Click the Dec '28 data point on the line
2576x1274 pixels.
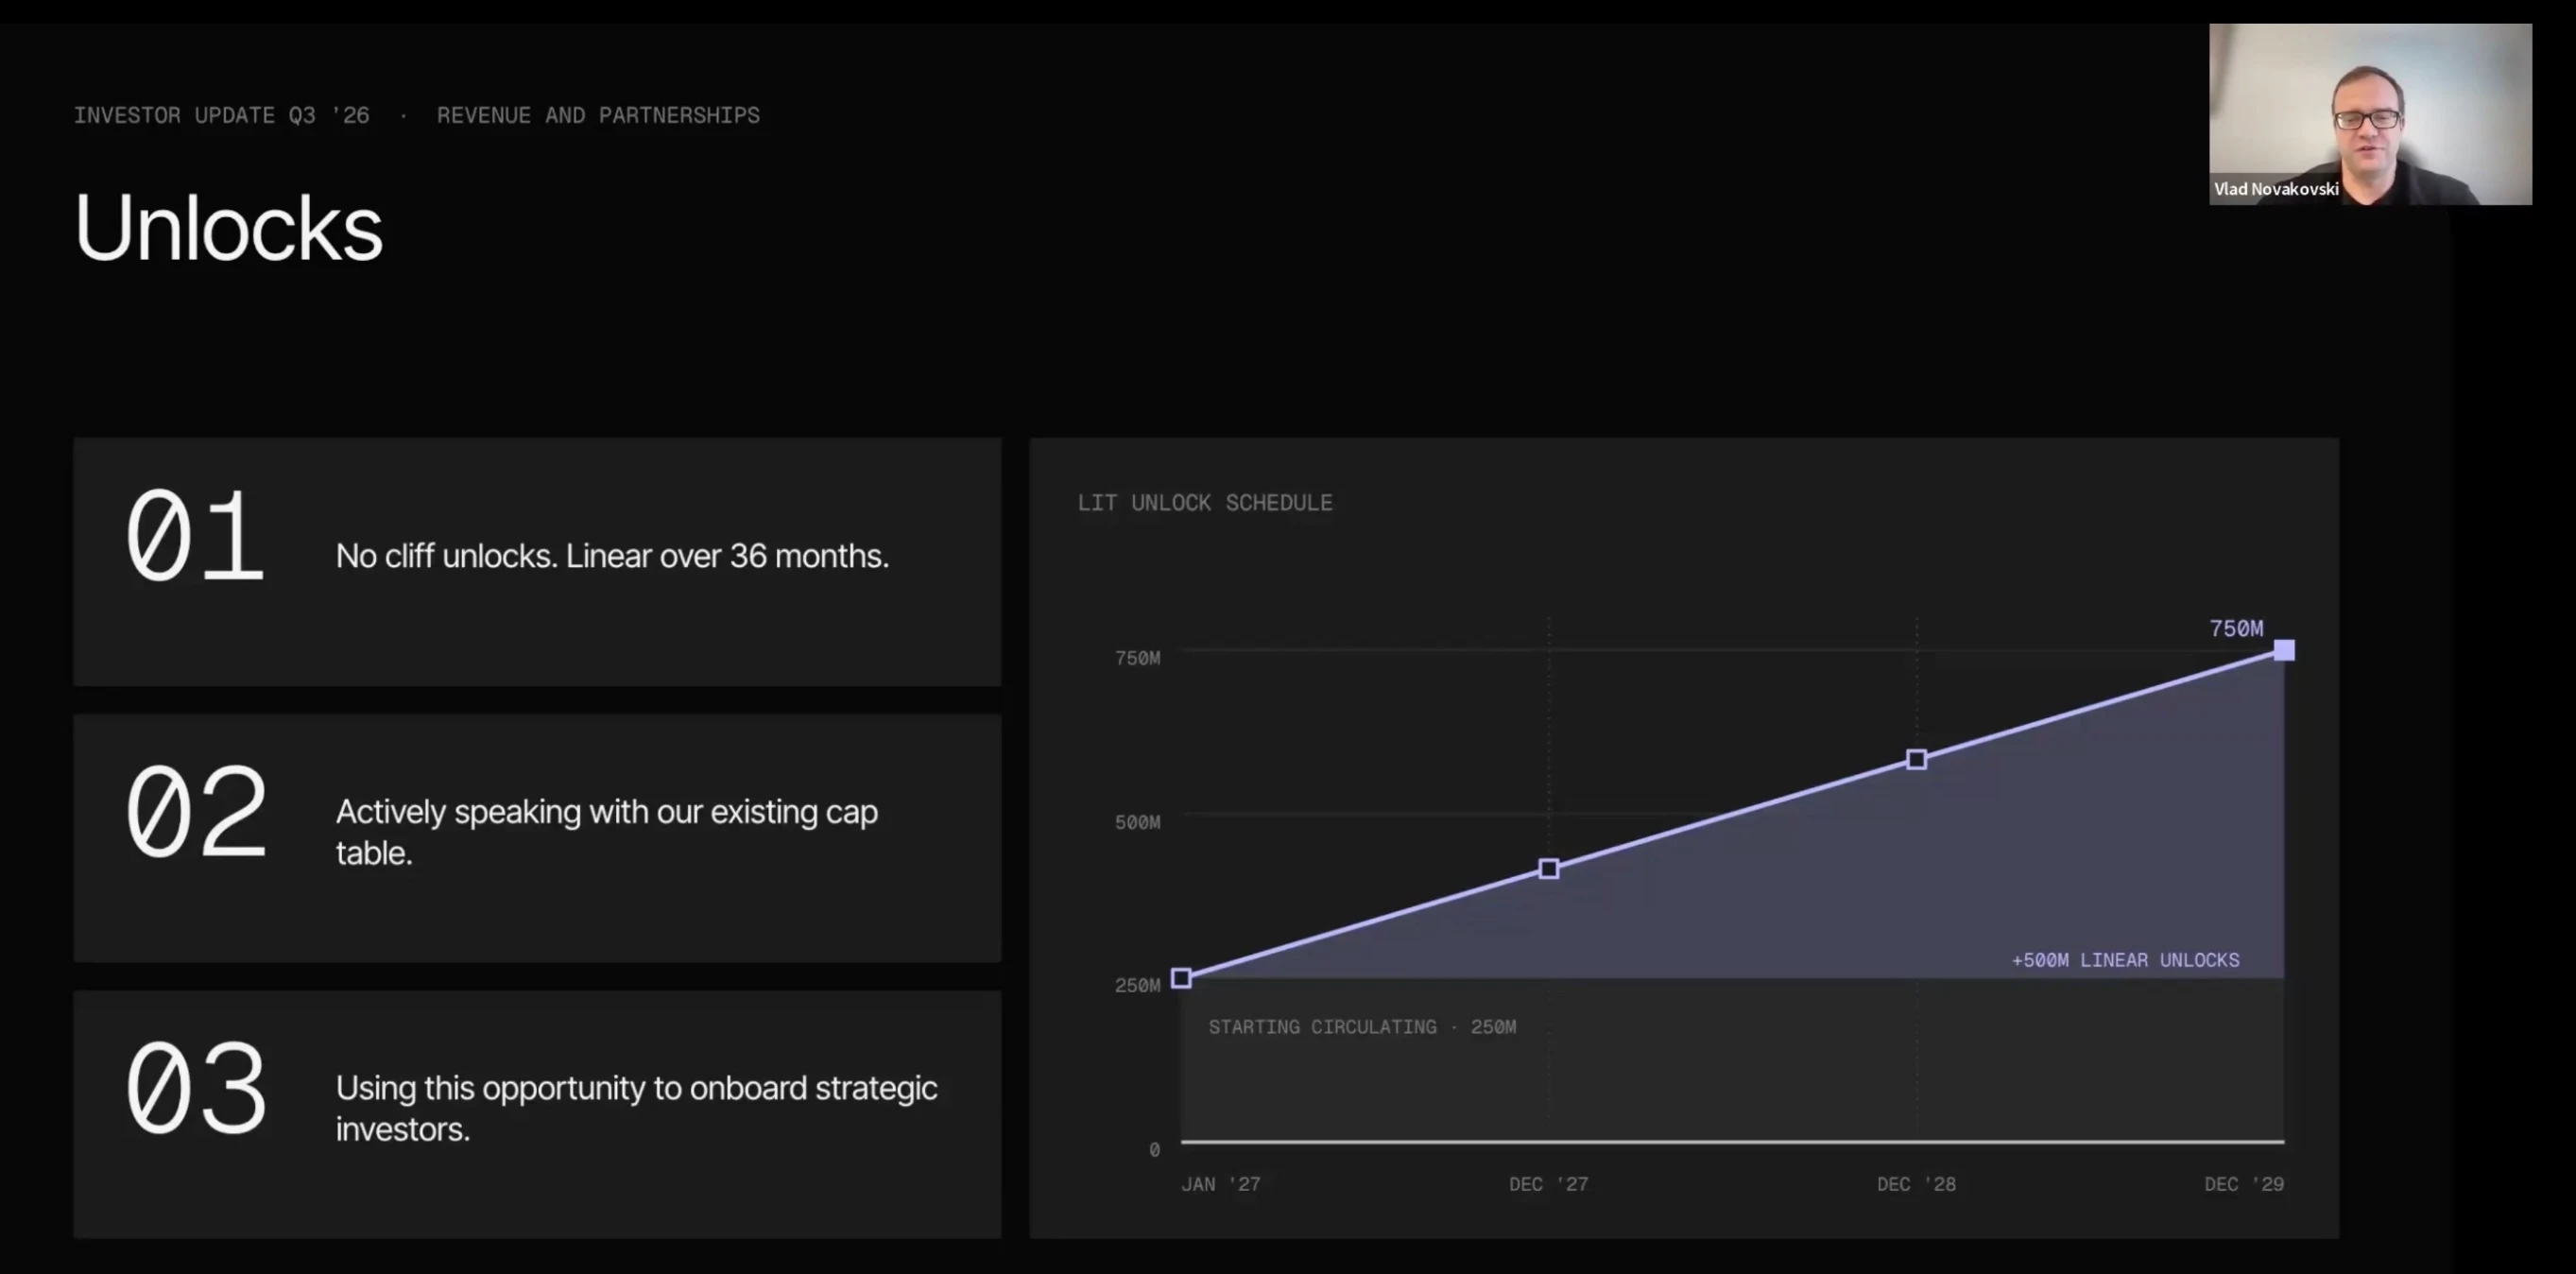[x=1916, y=760]
